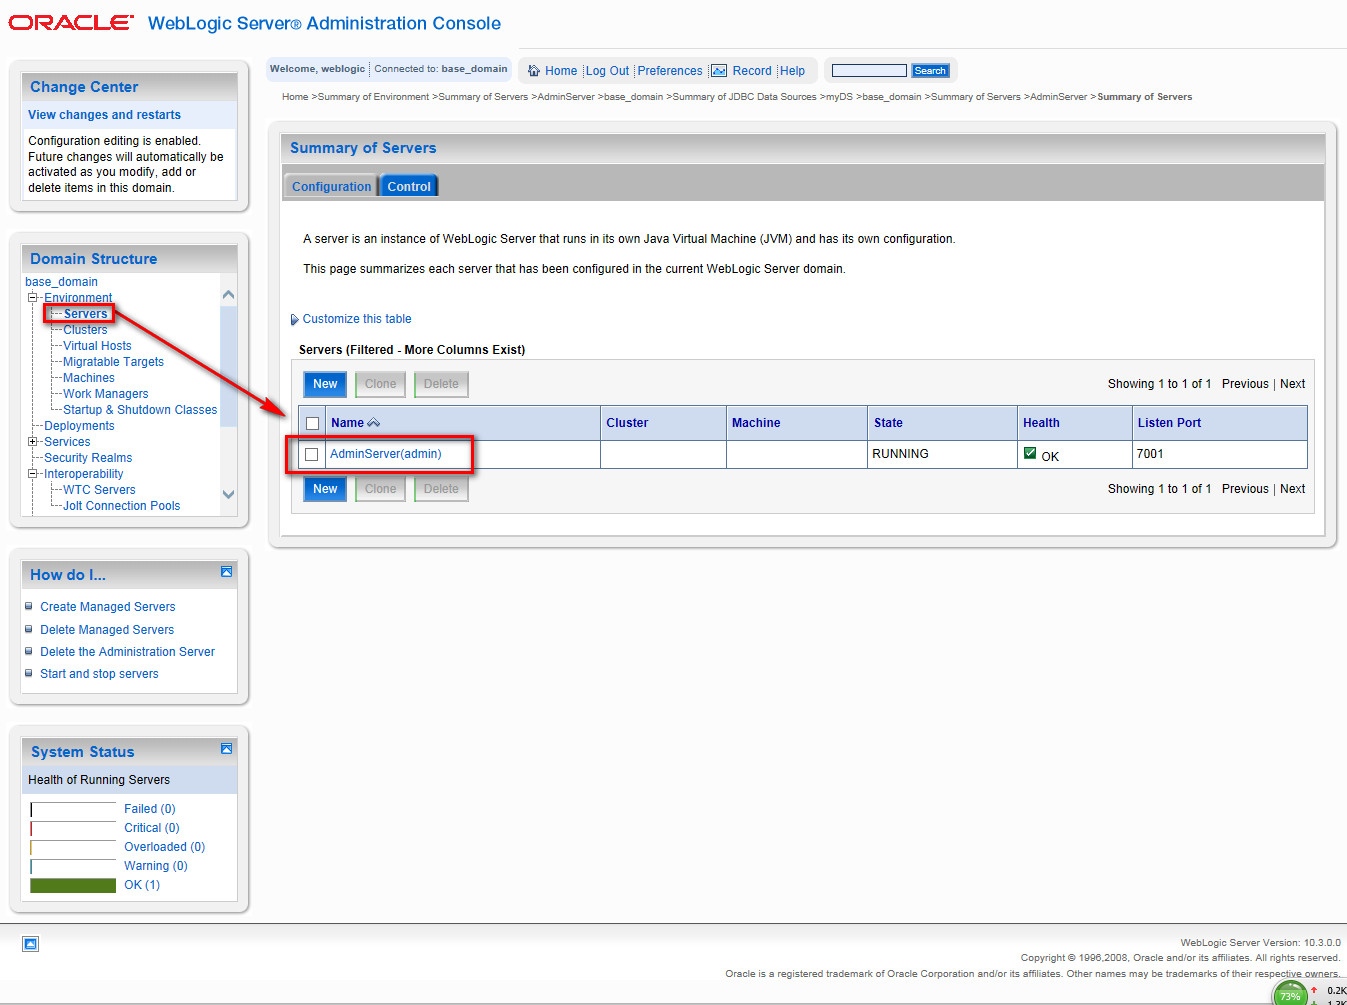Image resolution: width=1347 pixels, height=1005 pixels.
Task: Click the footer panel icon at bottom left
Action: coord(31,944)
